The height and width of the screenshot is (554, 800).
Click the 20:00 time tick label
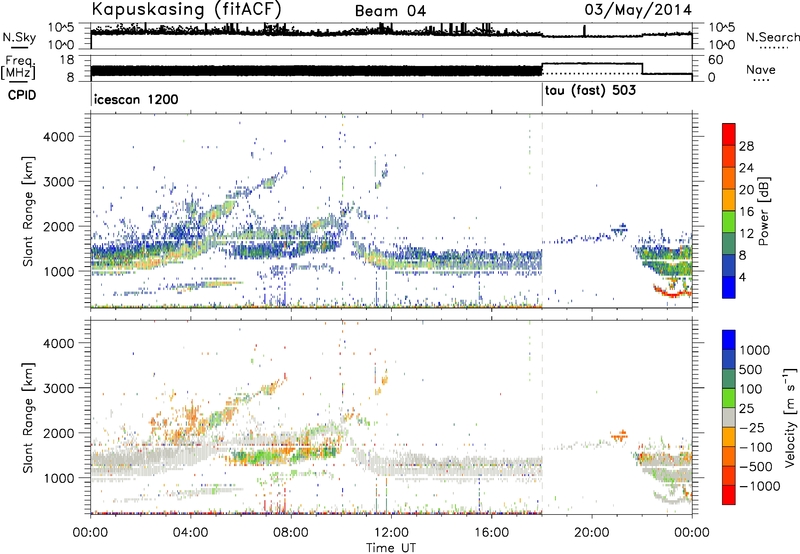(591, 533)
